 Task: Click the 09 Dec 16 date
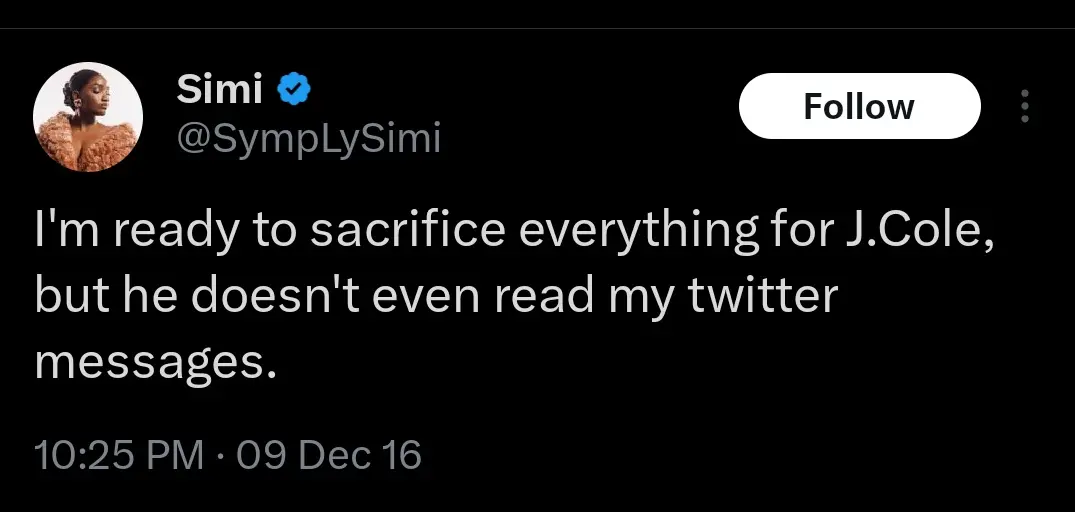(x=330, y=455)
